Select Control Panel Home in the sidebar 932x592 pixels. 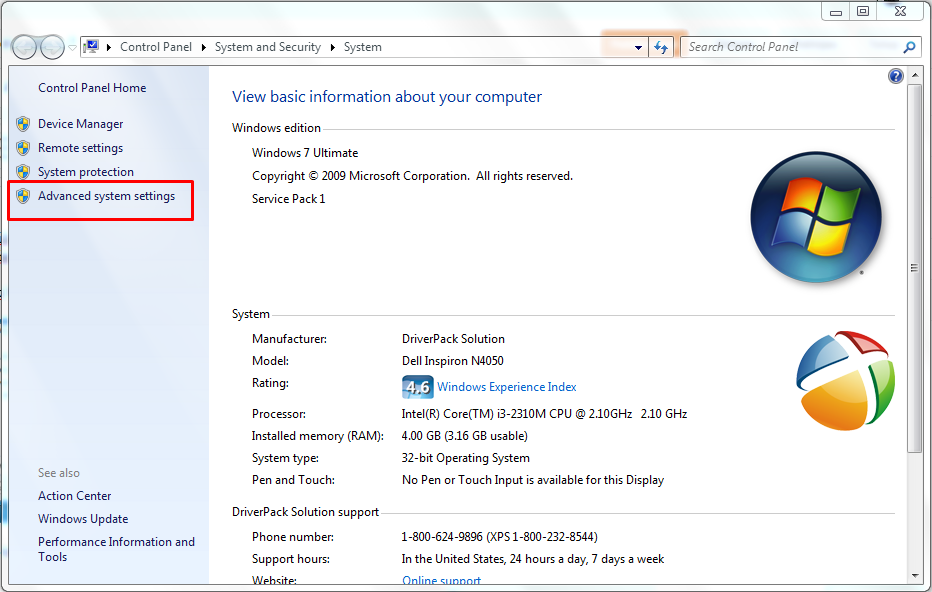[x=91, y=87]
